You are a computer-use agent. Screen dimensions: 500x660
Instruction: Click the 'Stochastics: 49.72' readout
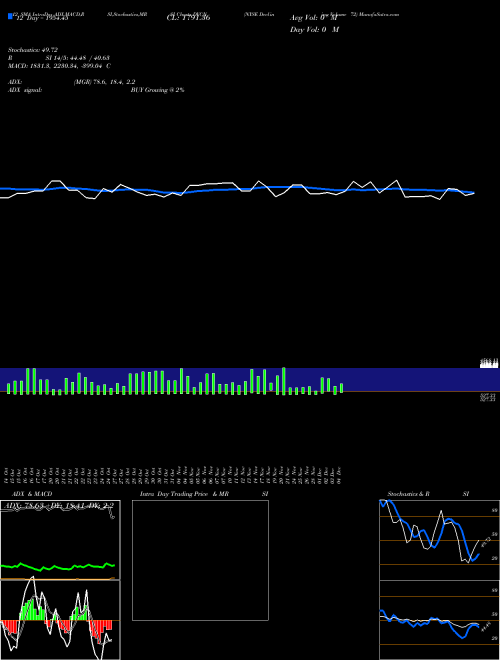pos(33,50)
